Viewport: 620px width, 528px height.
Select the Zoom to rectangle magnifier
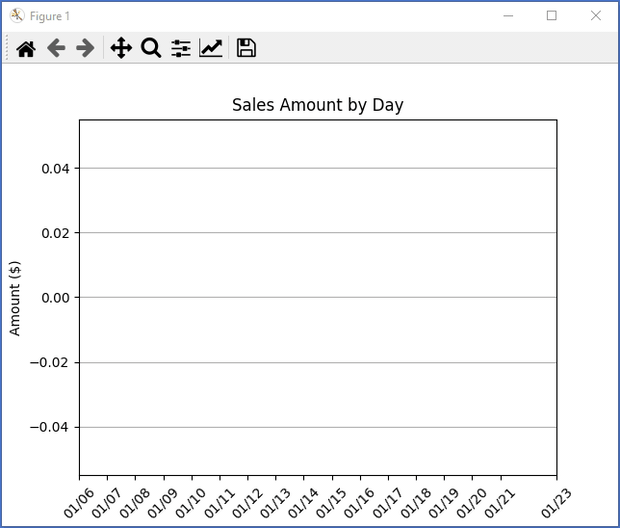coord(151,48)
